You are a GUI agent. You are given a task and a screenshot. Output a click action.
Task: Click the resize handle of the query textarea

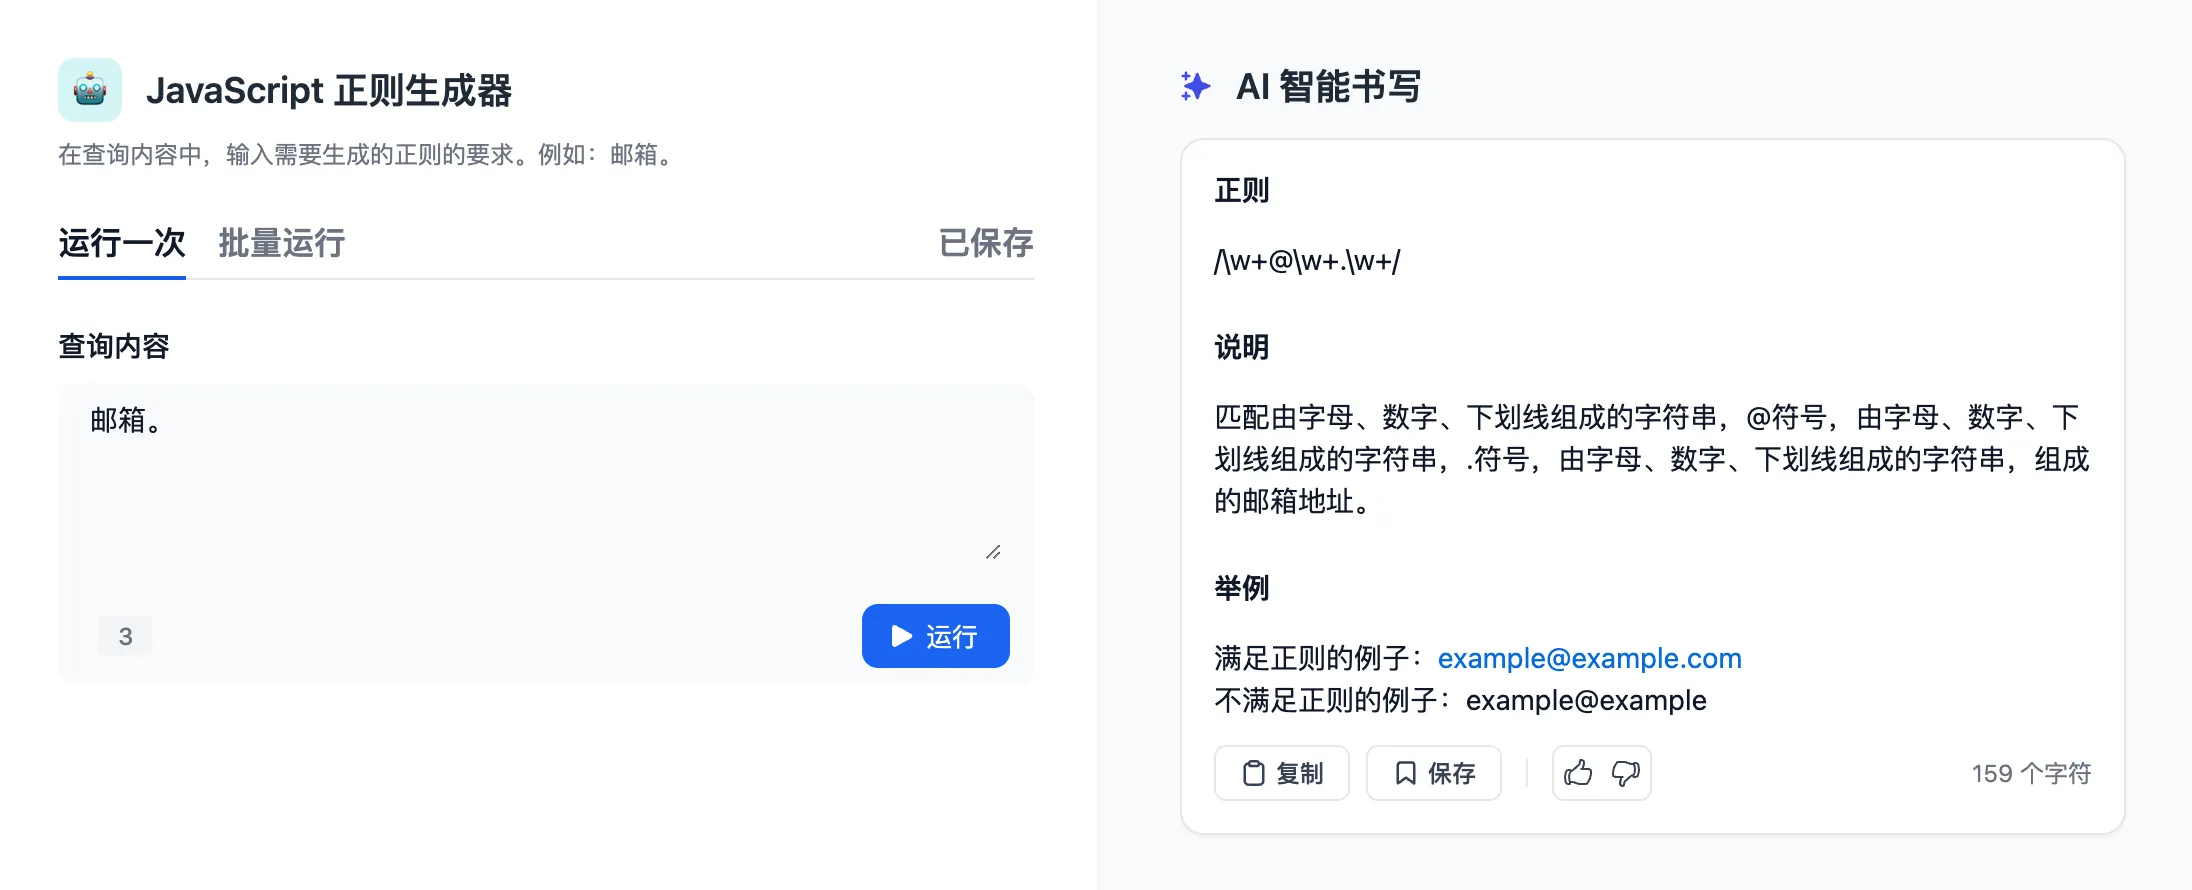[993, 552]
